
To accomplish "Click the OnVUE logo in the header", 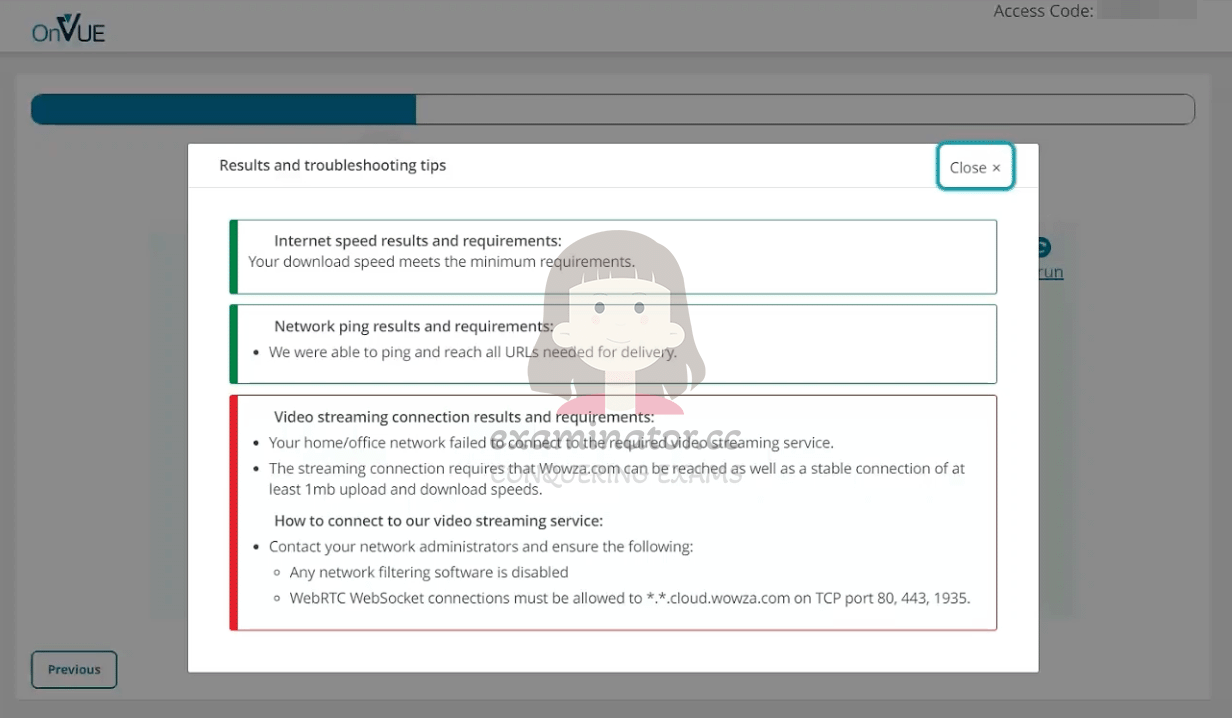I will click(x=67, y=28).
